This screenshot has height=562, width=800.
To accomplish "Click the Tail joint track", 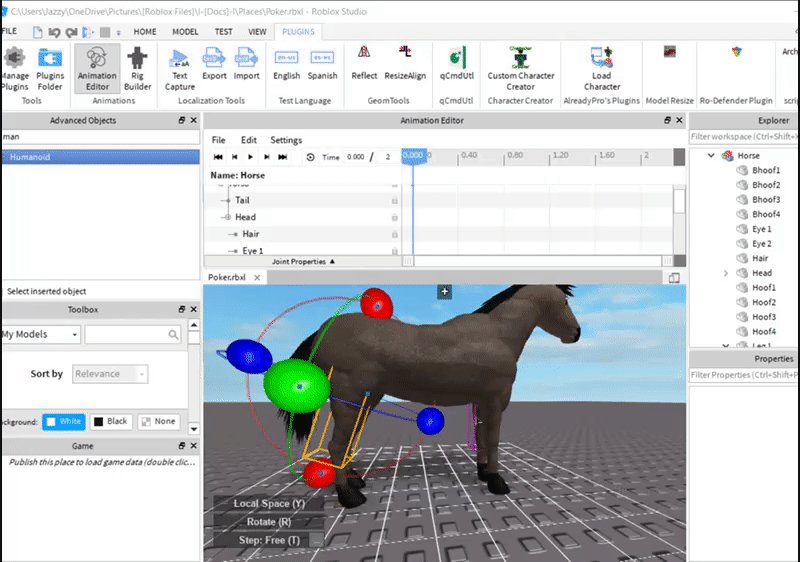I will pyautogui.click(x=242, y=200).
